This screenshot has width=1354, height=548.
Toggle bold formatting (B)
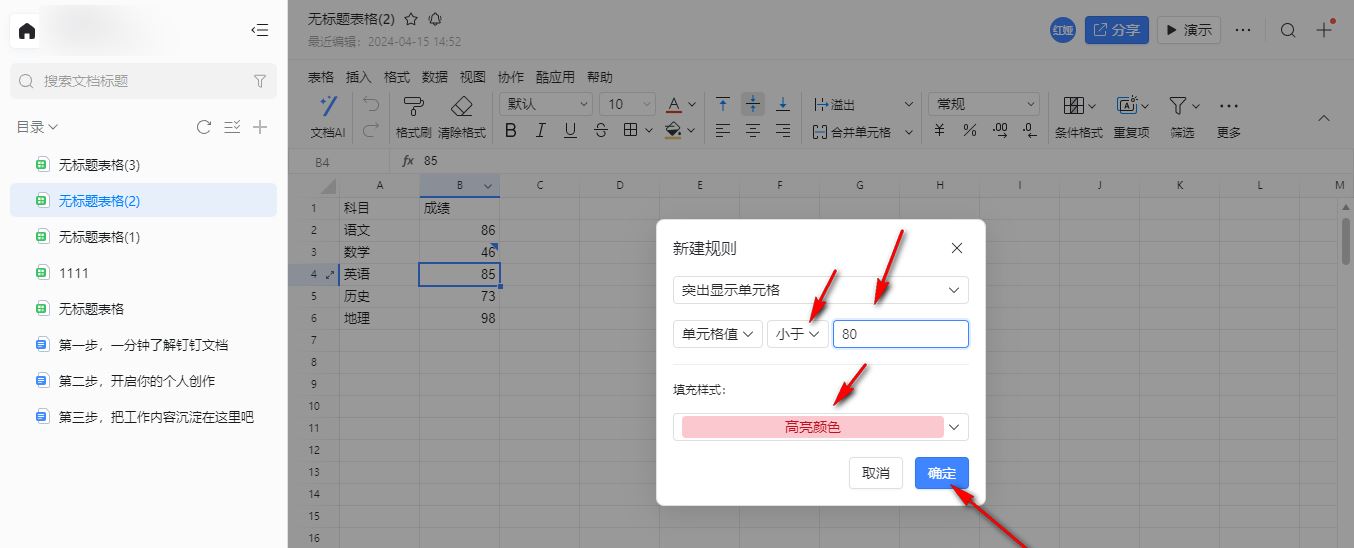point(511,131)
